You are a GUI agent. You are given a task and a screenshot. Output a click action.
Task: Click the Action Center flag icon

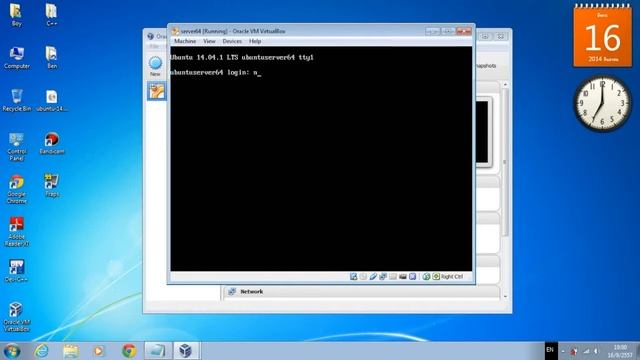coord(574,351)
